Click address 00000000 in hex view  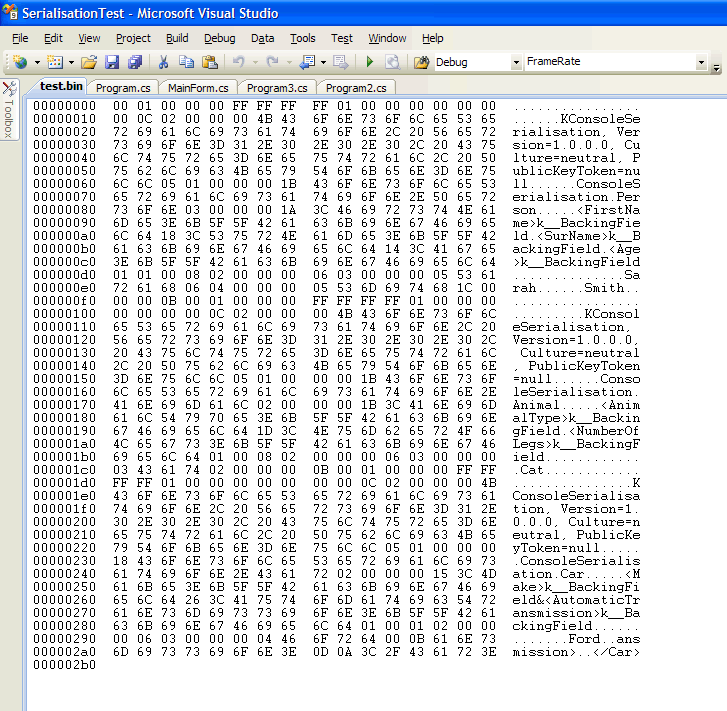[64, 106]
